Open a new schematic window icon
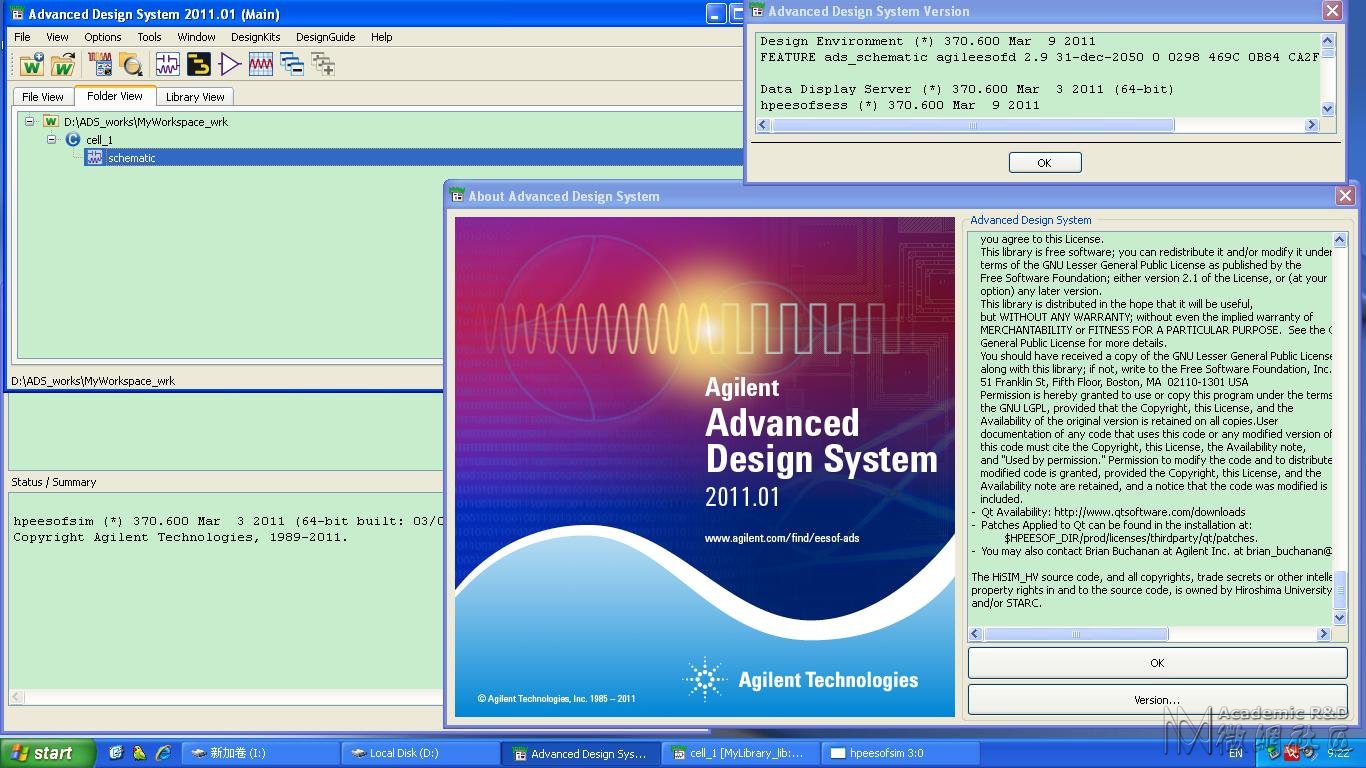Image resolution: width=1366 pixels, height=768 pixels. 168,65
